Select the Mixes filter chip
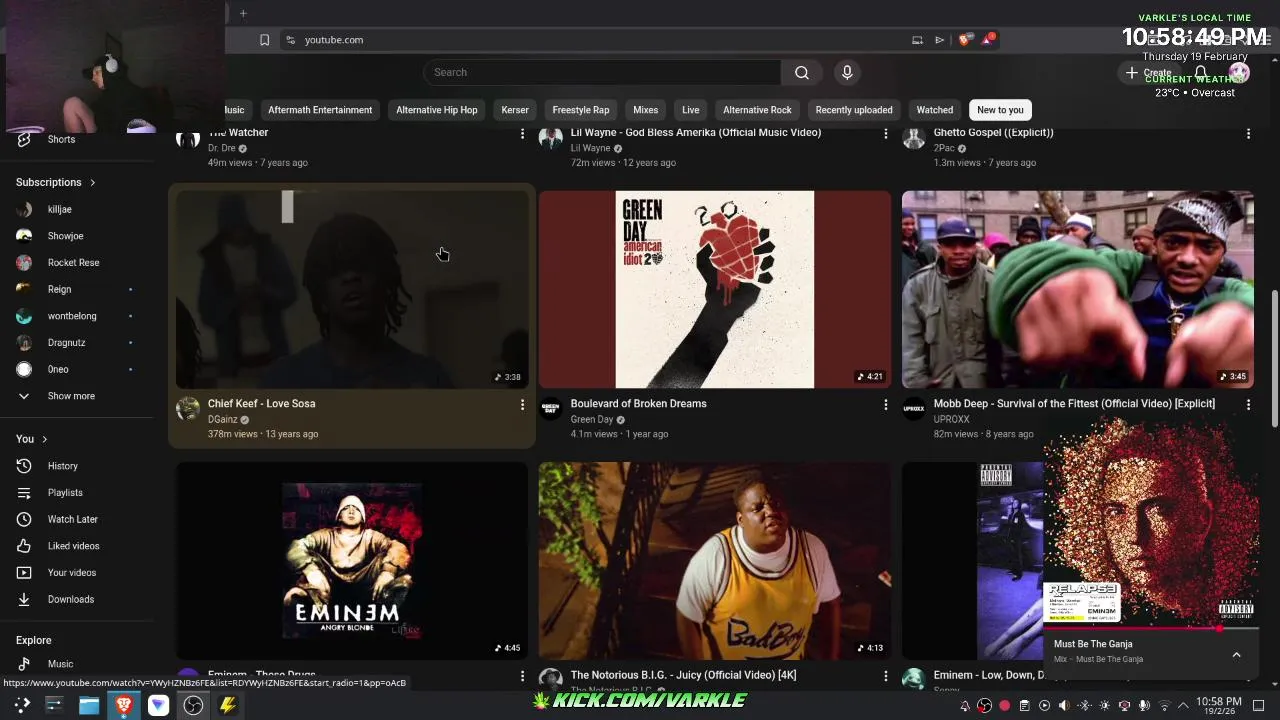This screenshot has height=720, width=1280. pyautogui.click(x=646, y=110)
